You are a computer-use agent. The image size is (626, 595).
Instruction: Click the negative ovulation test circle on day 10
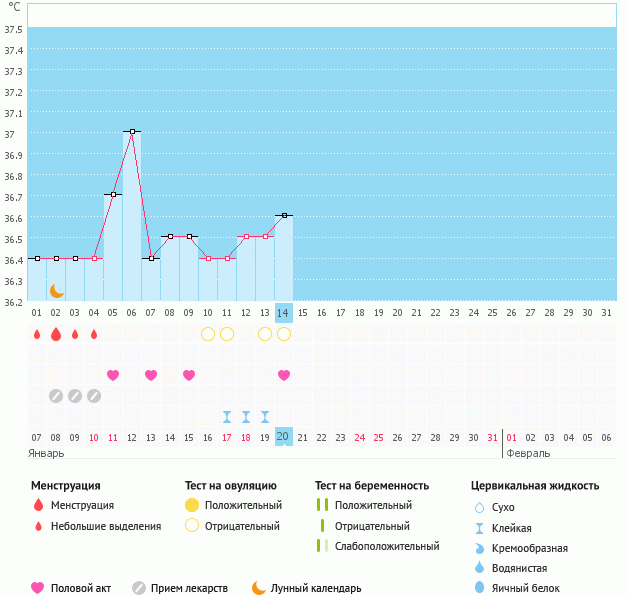(208, 334)
